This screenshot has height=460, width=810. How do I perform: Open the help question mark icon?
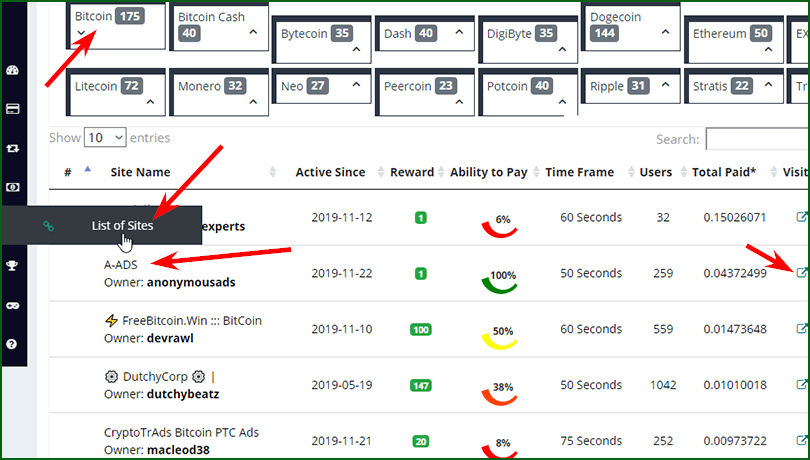[12, 344]
